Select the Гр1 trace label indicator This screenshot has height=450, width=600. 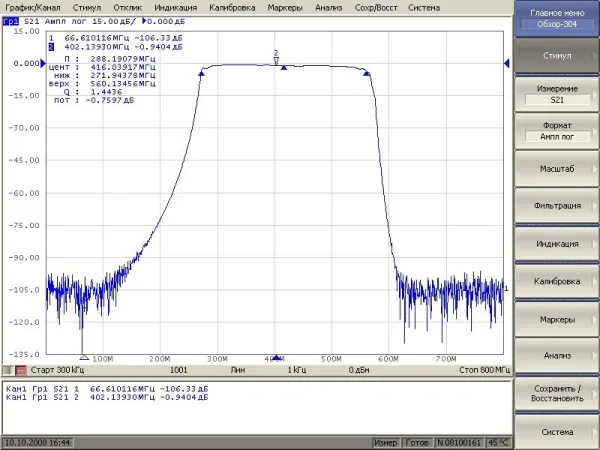tap(10, 20)
